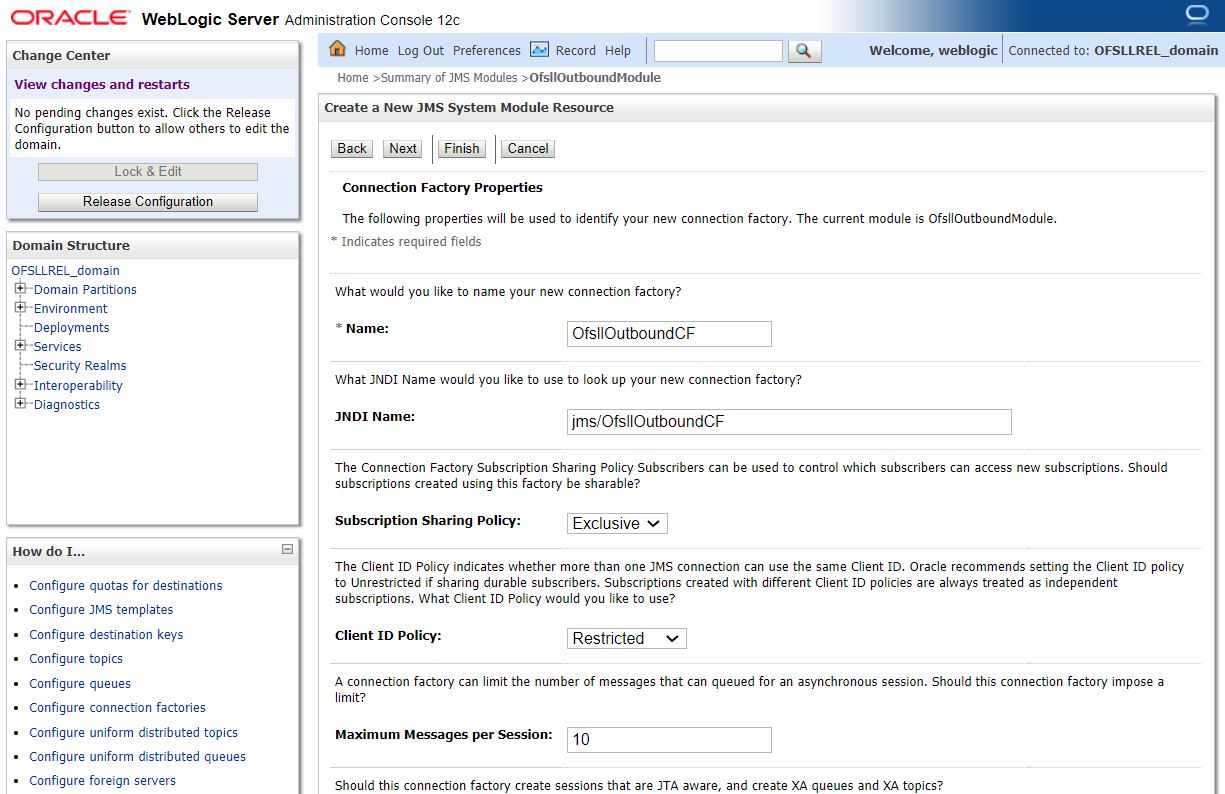The height and width of the screenshot is (794, 1225).
Task: Click Record in toolbar
Action: coord(576,50)
